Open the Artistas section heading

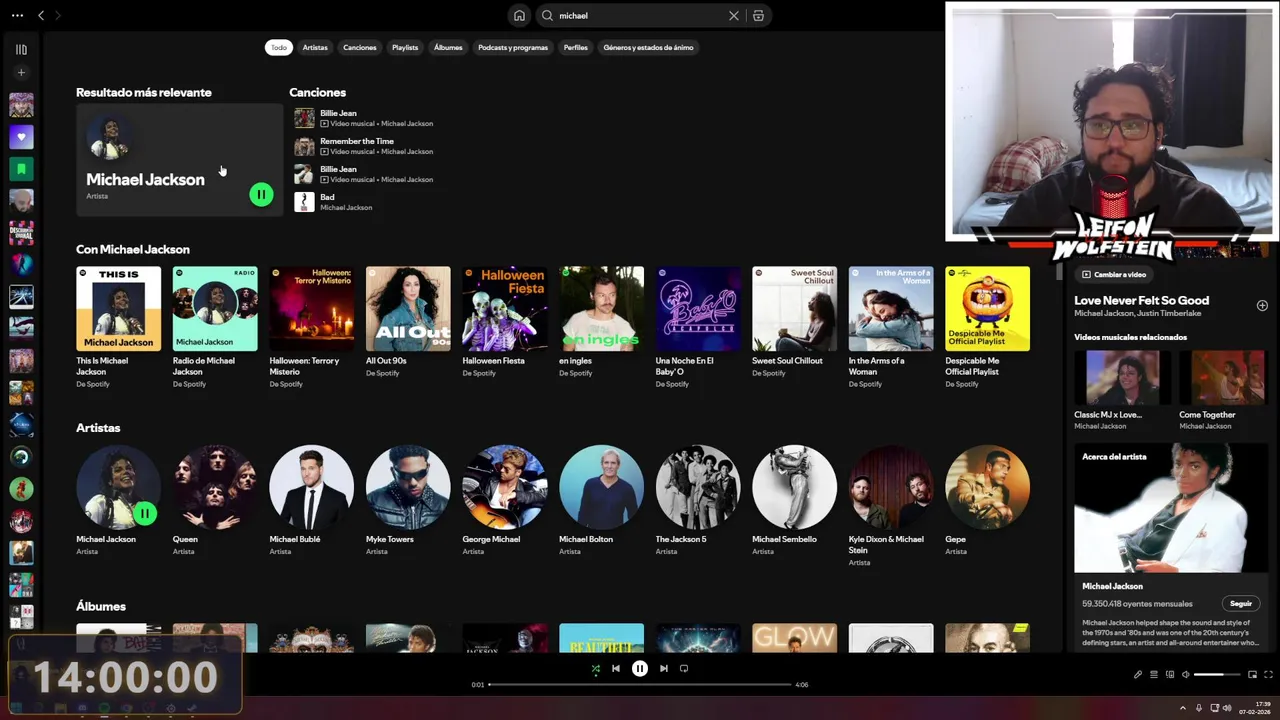coord(98,428)
